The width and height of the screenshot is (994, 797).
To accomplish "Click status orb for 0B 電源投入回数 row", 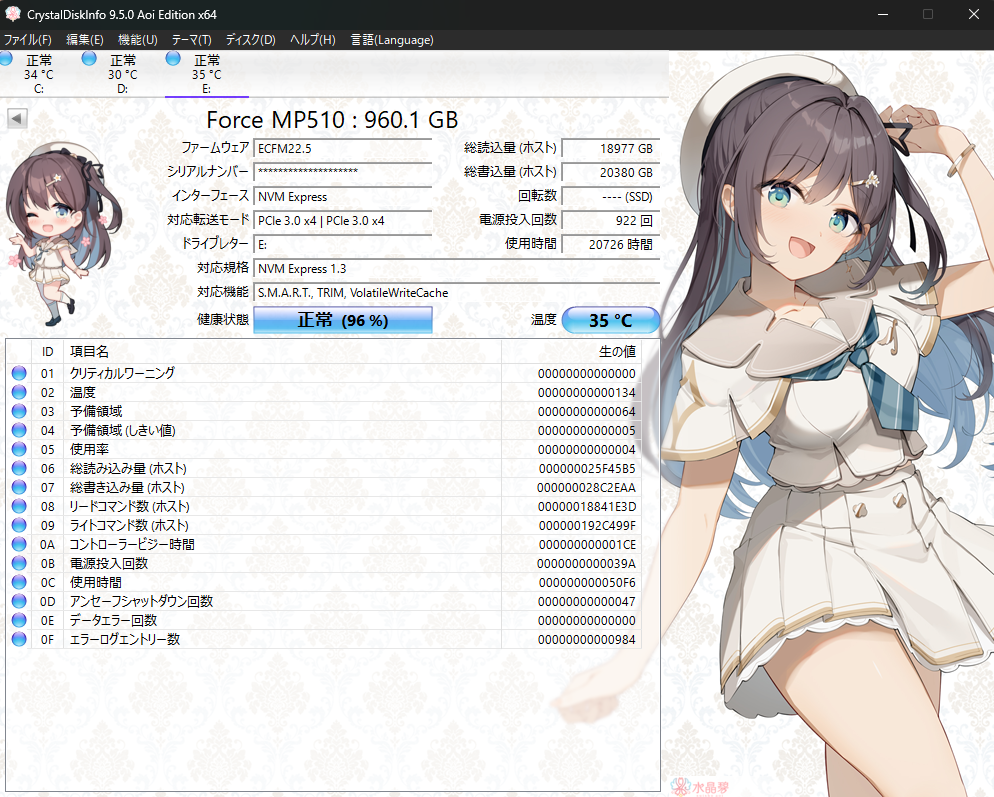I will [x=19, y=564].
